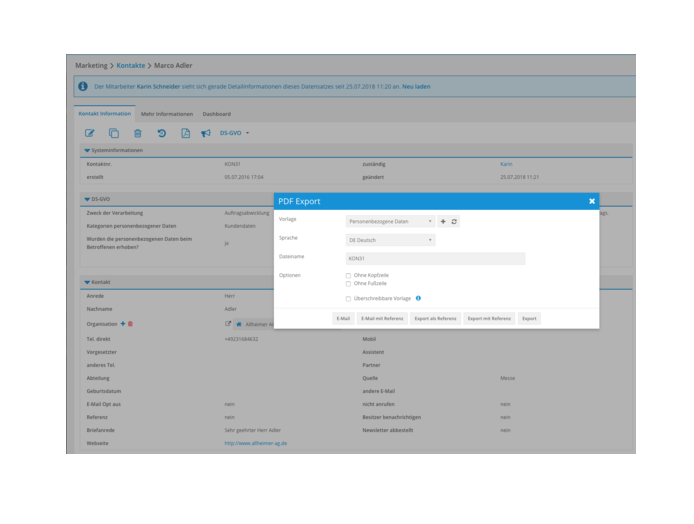Click the Messe value for Quelle
The width and height of the screenshot is (694, 524).
tap(507, 378)
